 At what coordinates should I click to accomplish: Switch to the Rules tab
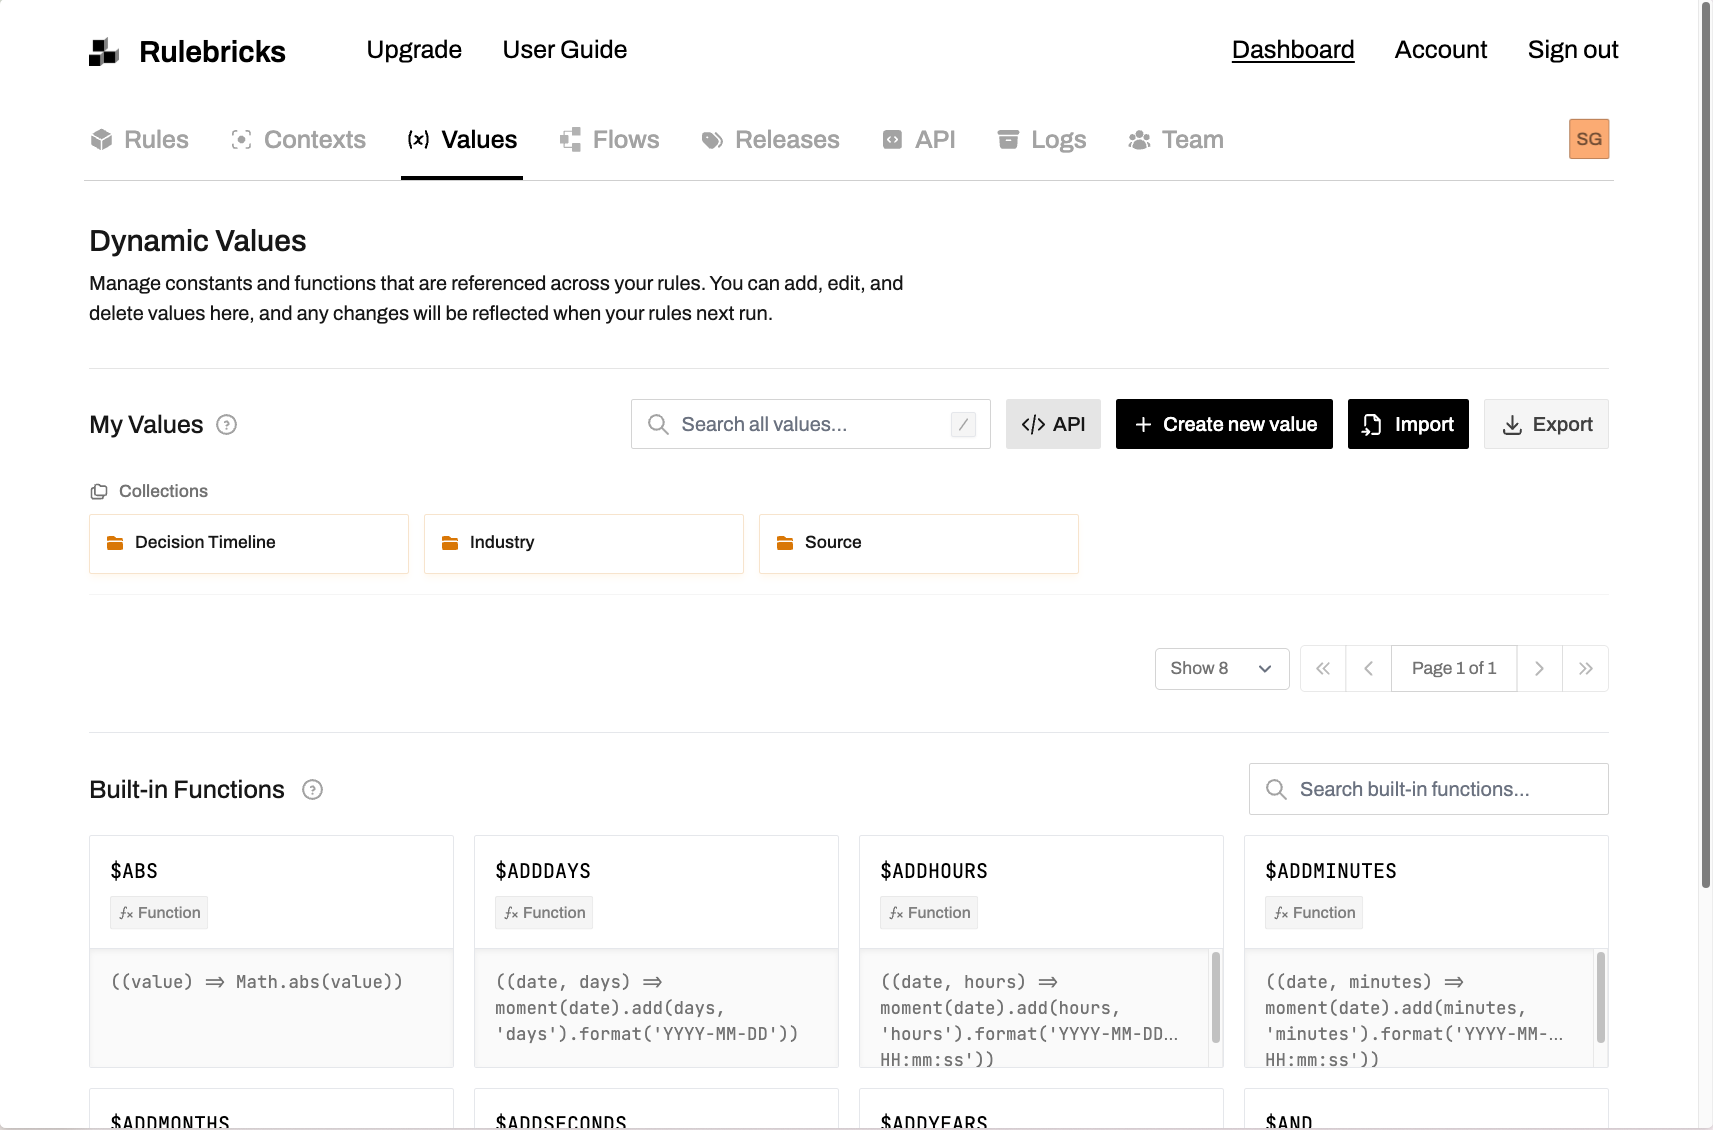[140, 140]
